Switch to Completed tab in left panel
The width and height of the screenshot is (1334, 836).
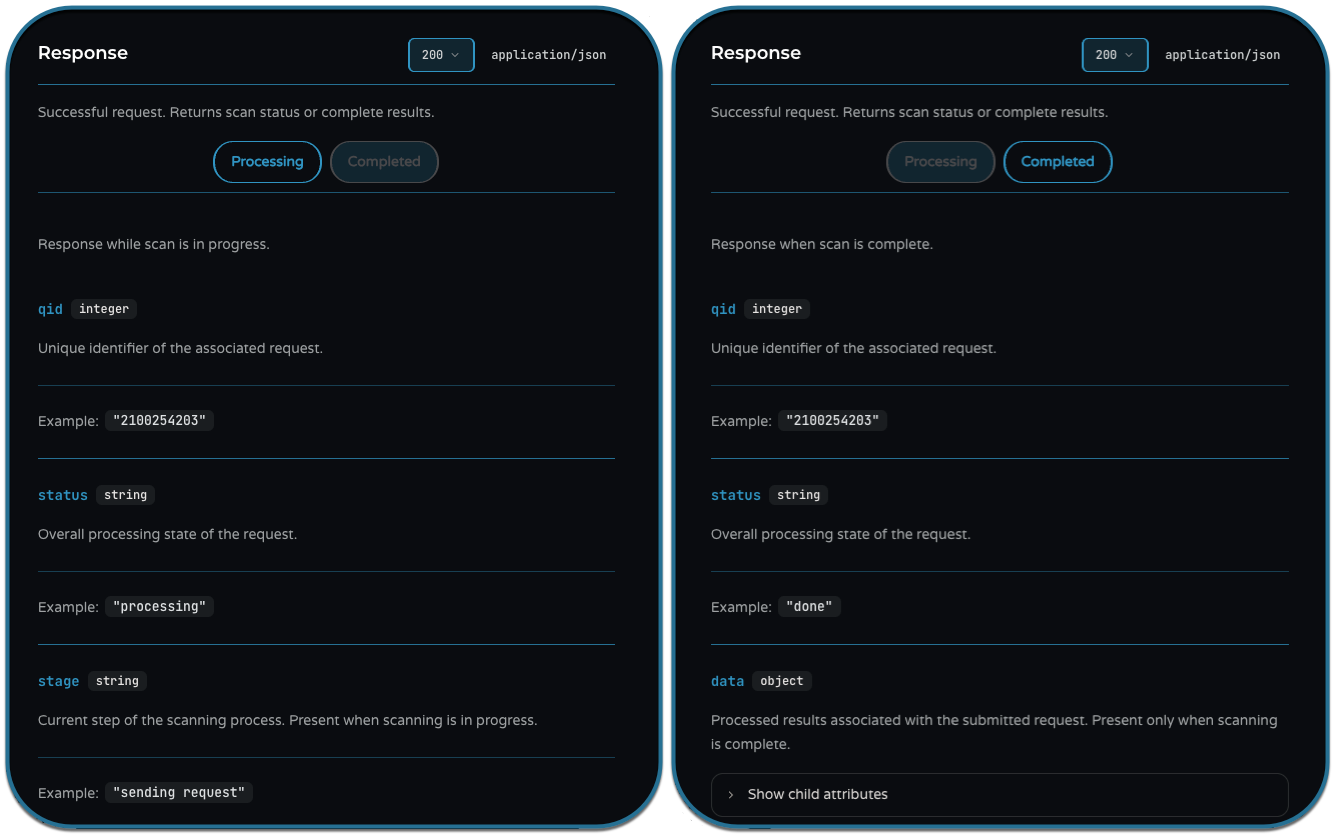pos(384,162)
